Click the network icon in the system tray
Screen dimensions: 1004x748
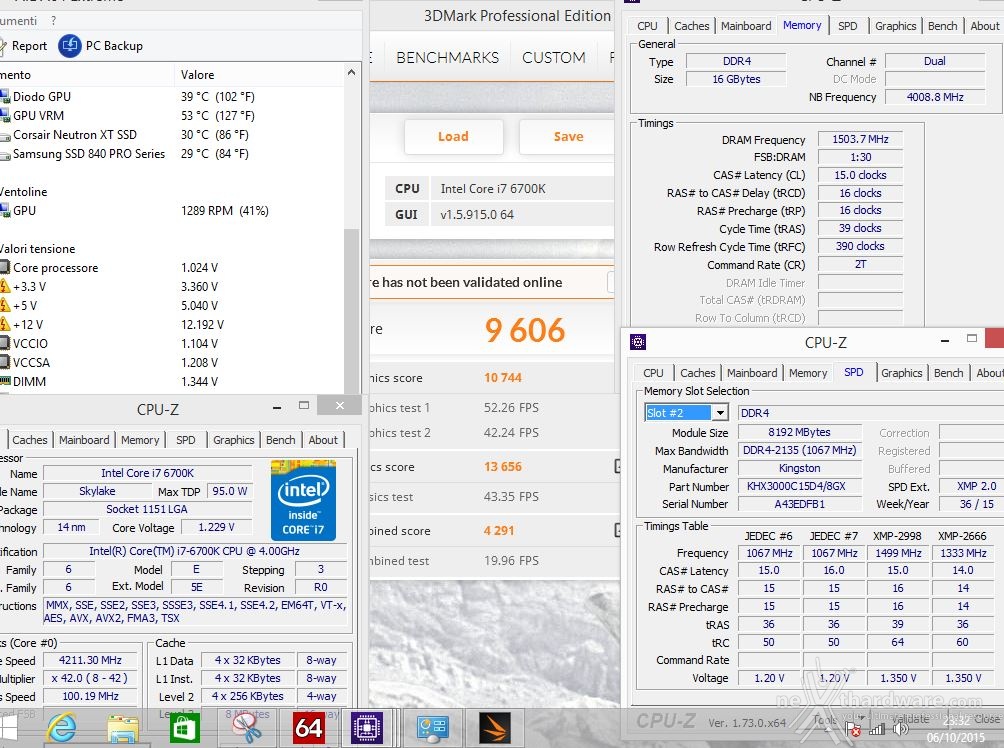[x=877, y=729]
